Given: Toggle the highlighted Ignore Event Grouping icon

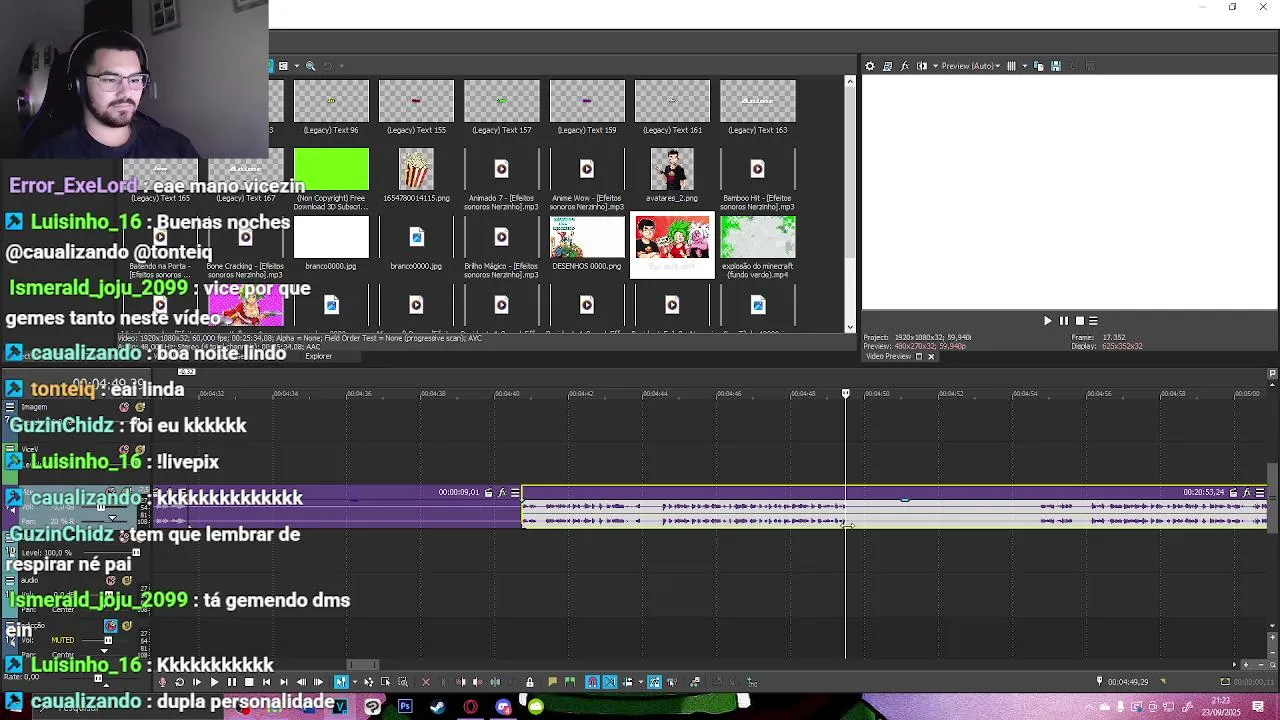Looking at the screenshot, I should click(x=654, y=682).
